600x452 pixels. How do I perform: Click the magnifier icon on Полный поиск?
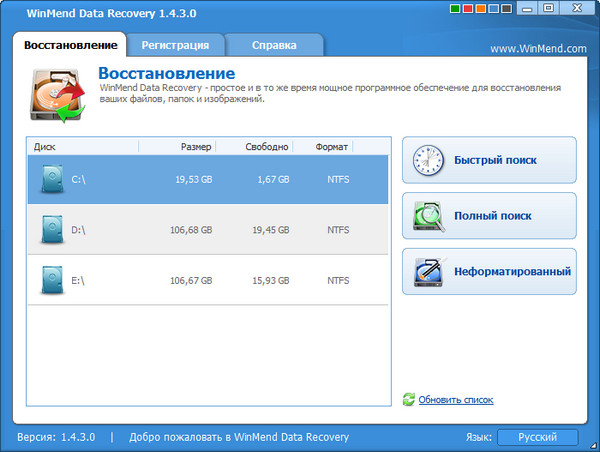click(x=428, y=215)
